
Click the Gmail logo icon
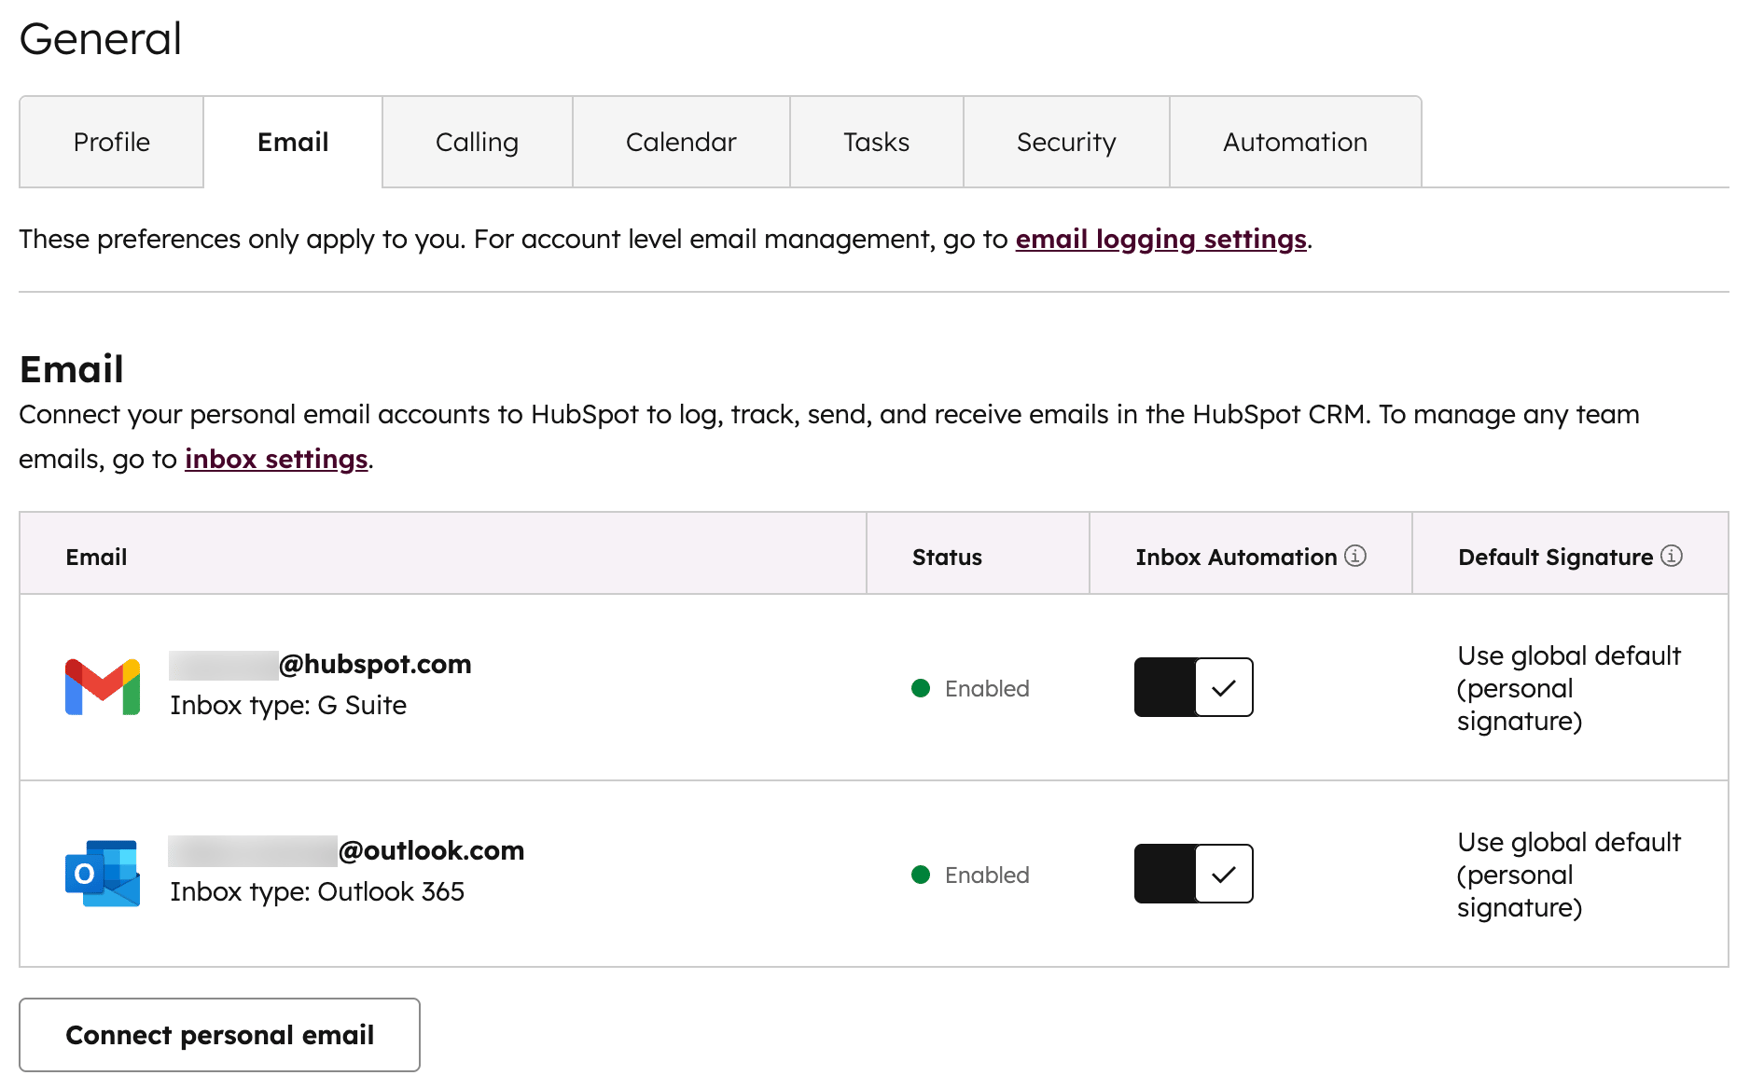pyautogui.click(x=102, y=687)
